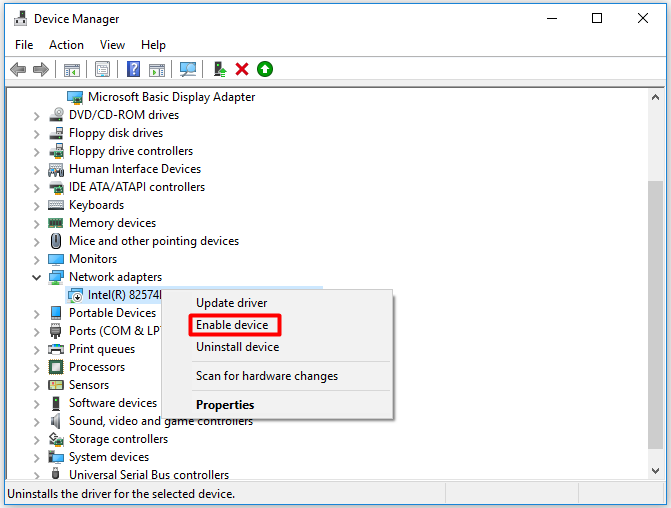This screenshot has height=508, width=671.
Task: Select the Intel(R) 82574 network adapter
Action: [125, 295]
